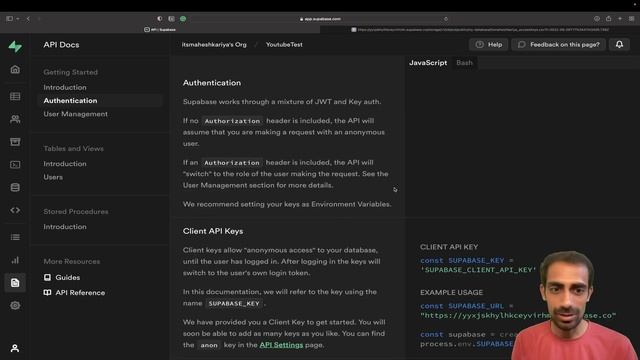640x360 pixels.
Task: Click the CLIENT API KEY label
Action: (x=449, y=247)
